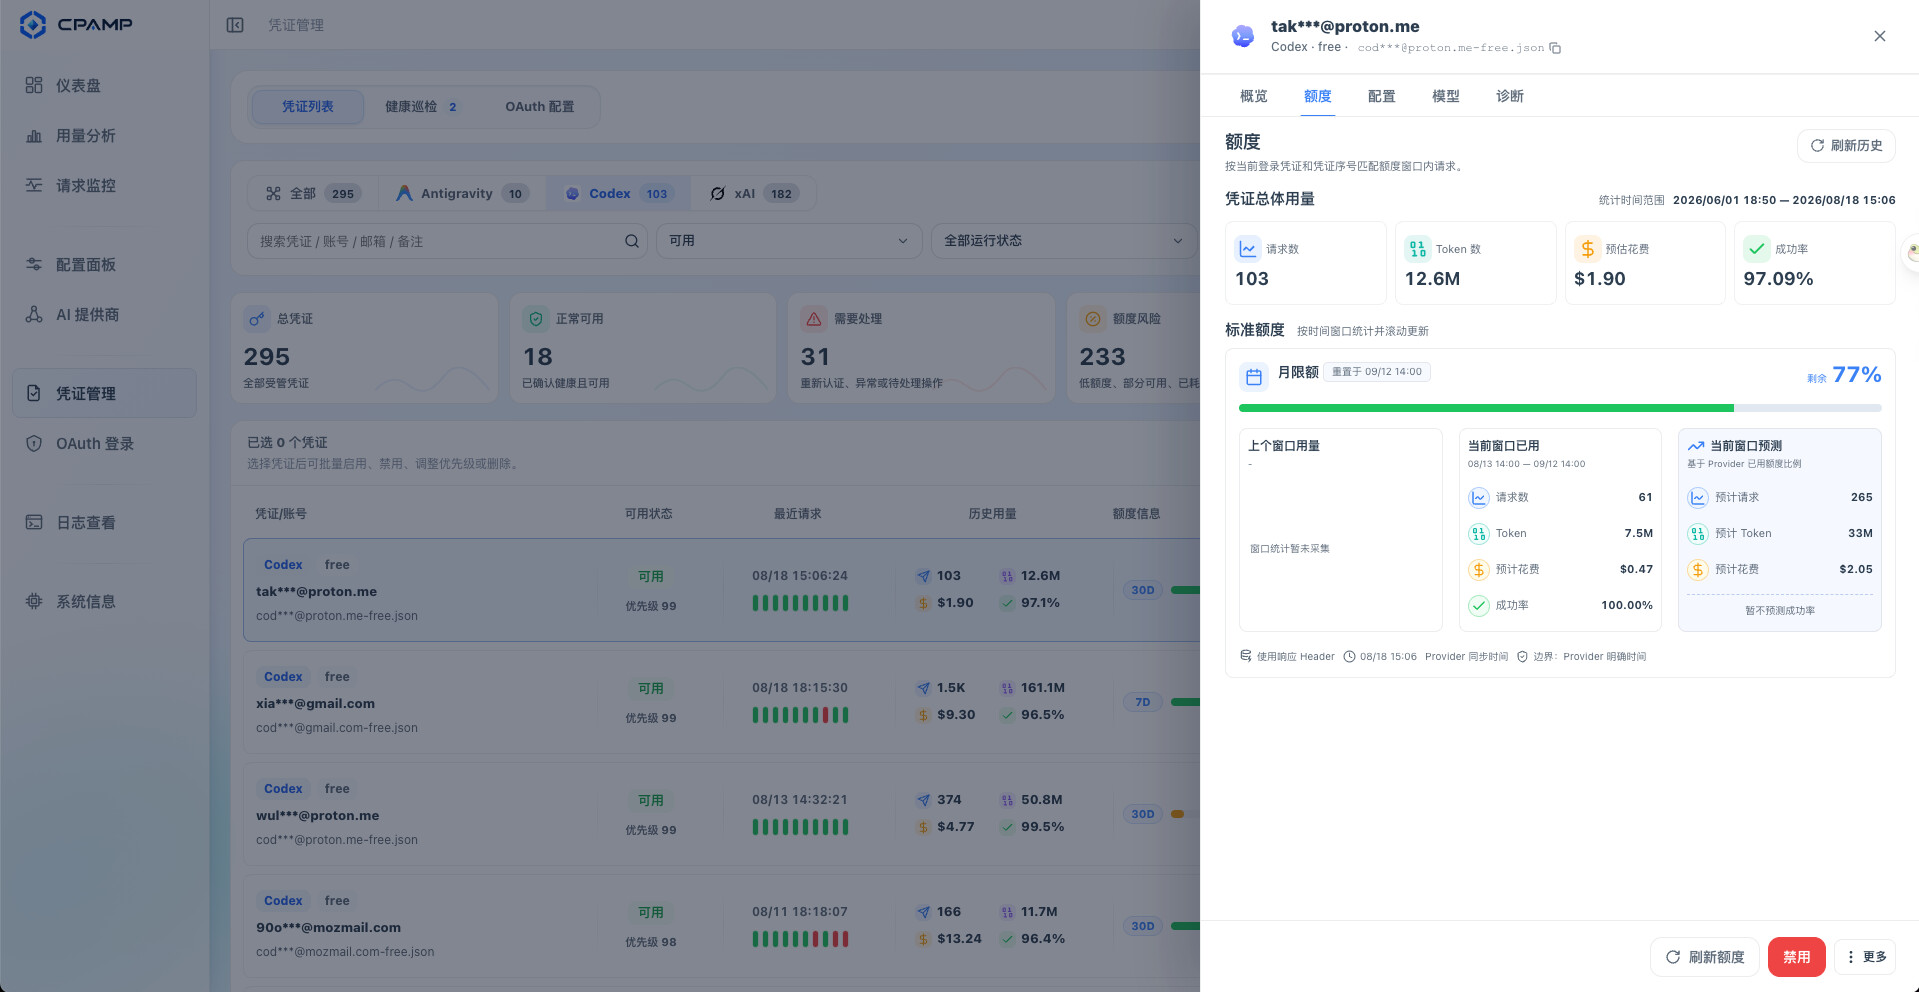Open the 更多 actions menu
Screen dimensions: 1919x992
(1866, 957)
